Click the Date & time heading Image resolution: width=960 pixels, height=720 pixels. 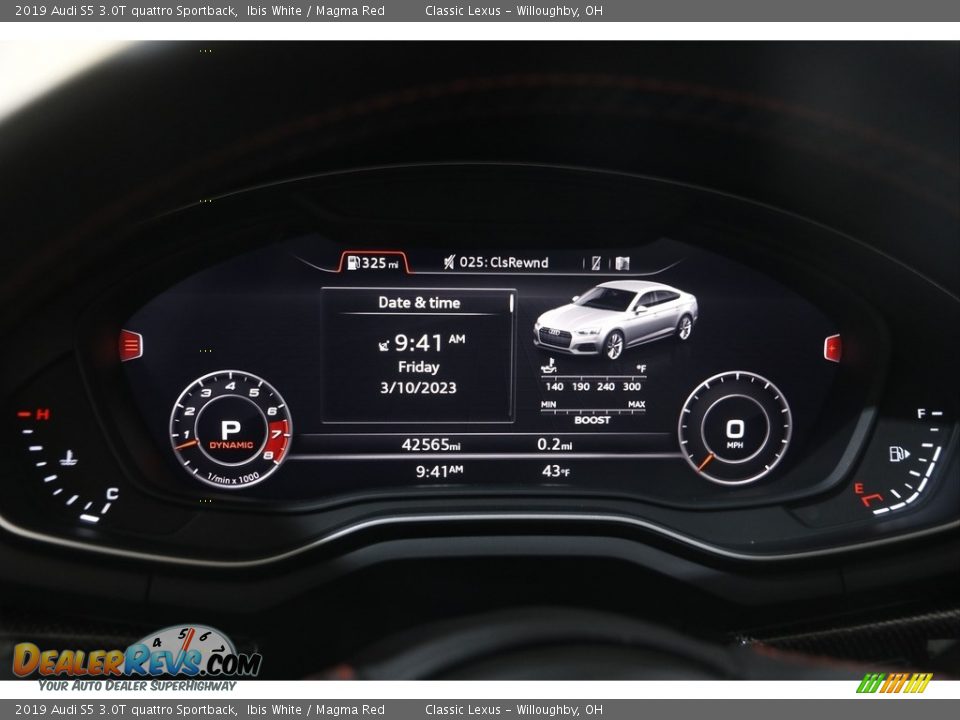pyautogui.click(x=419, y=302)
